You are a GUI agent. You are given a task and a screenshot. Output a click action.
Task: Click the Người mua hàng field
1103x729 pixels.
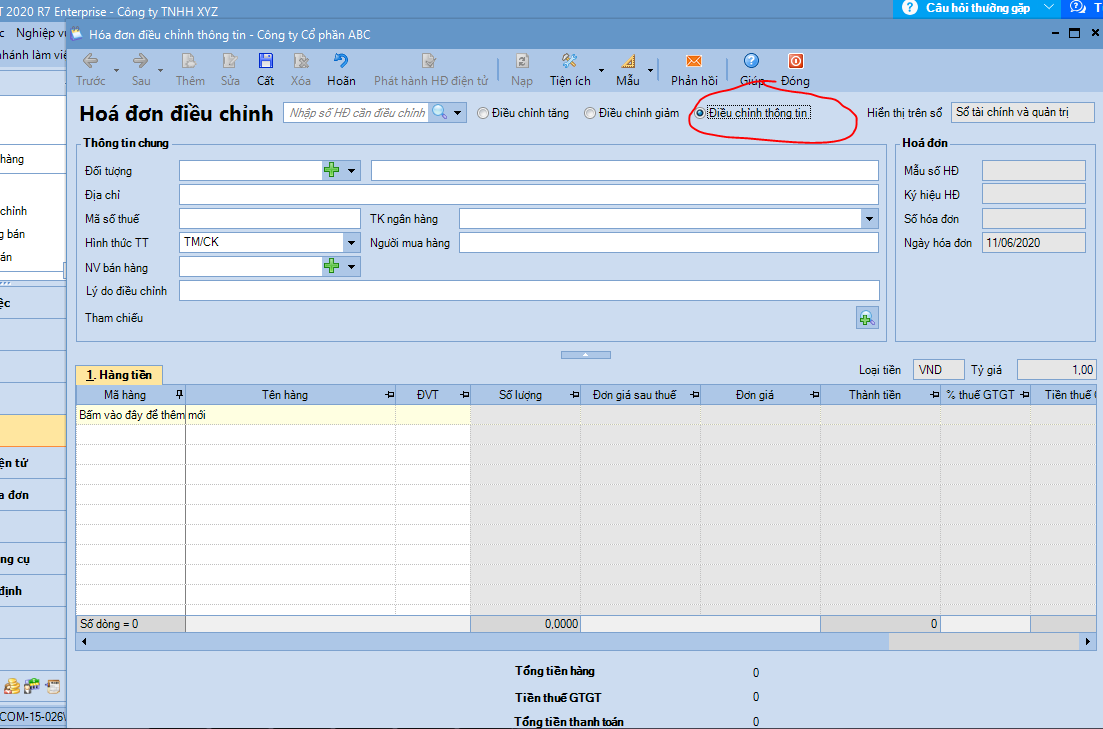pyautogui.click(x=669, y=243)
